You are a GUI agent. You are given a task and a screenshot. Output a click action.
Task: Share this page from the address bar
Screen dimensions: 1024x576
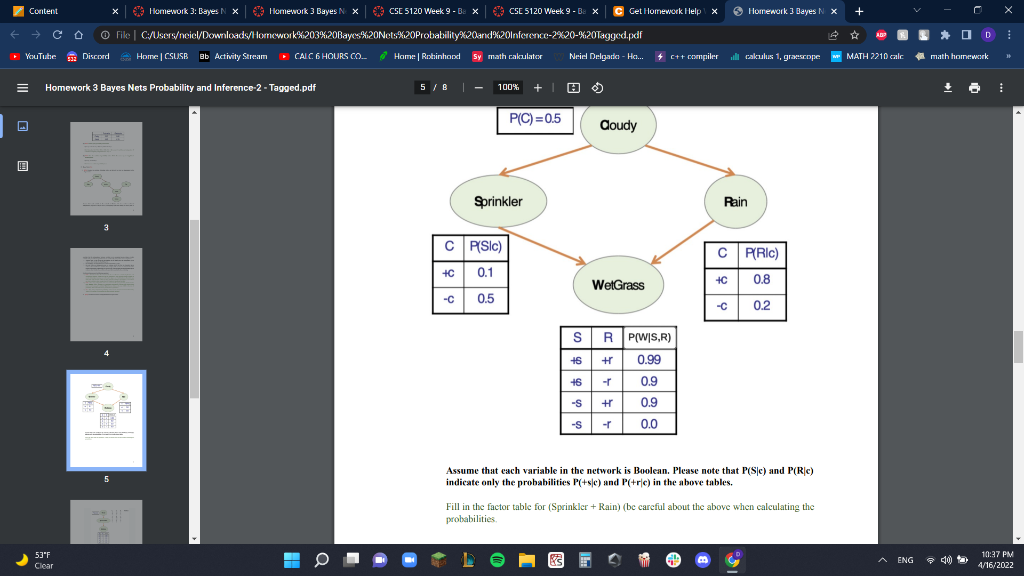pos(833,35)
